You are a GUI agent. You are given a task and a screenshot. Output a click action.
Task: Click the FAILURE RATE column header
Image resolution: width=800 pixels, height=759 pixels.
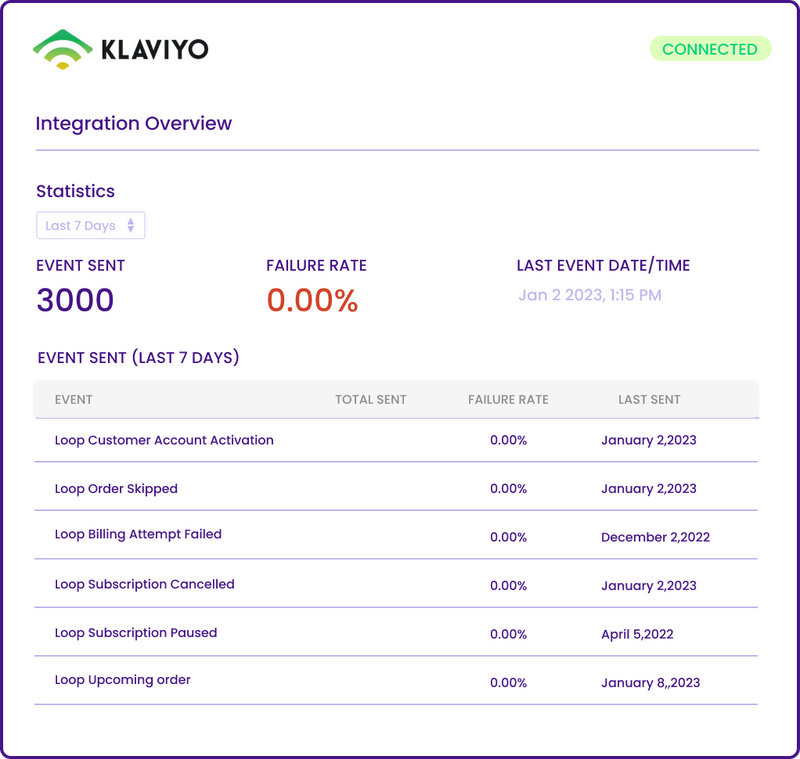coord(508,400)
